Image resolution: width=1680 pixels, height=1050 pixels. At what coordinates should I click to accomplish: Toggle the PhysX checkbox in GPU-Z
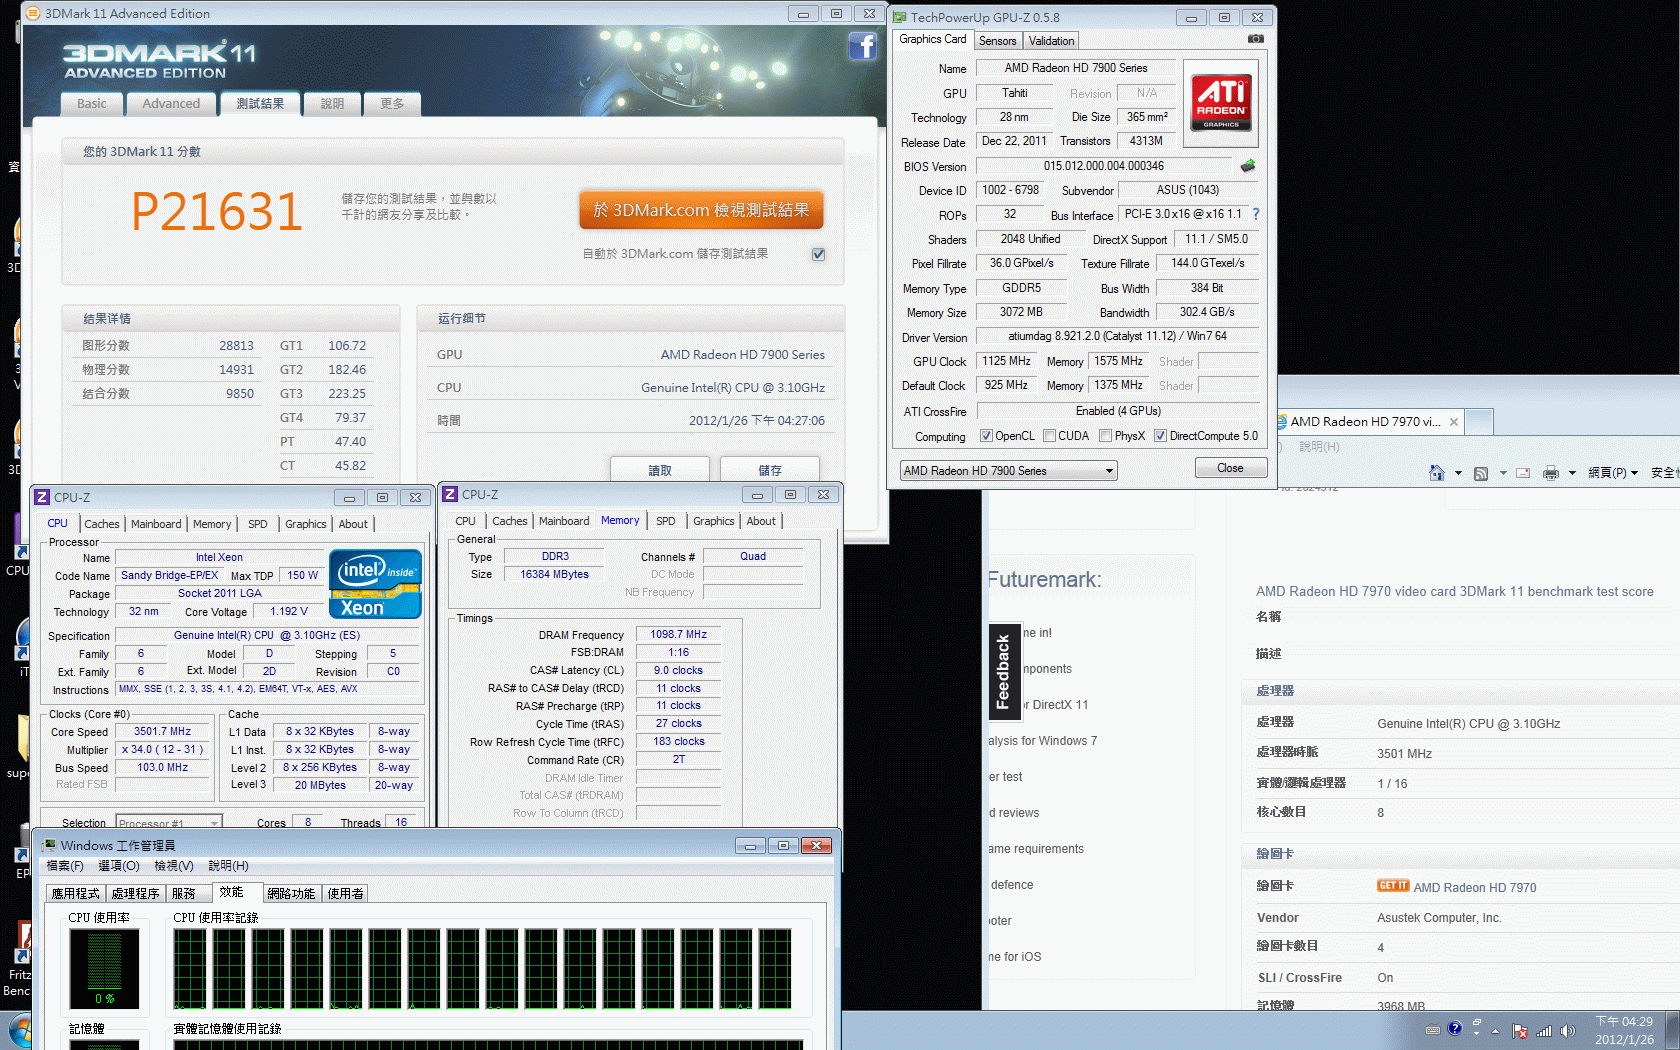(x=1105, y=436)
